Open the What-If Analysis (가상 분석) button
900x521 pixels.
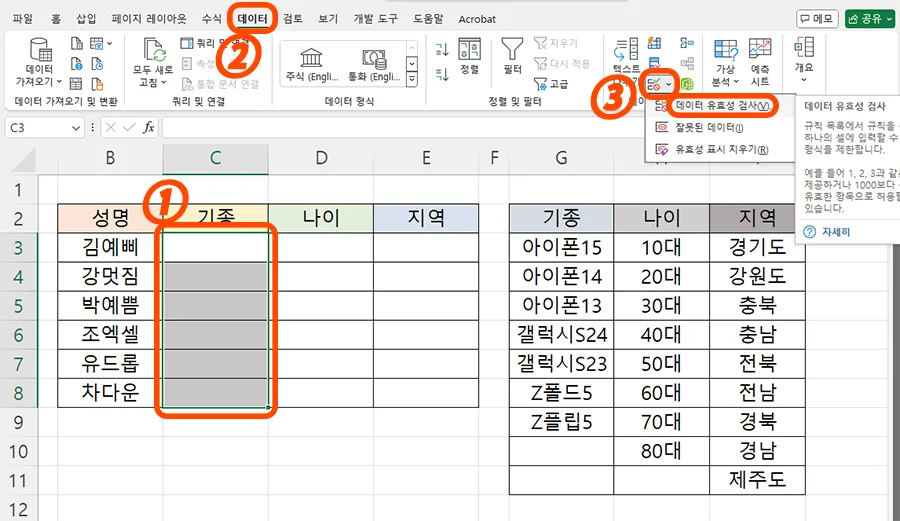coord(726,63)
